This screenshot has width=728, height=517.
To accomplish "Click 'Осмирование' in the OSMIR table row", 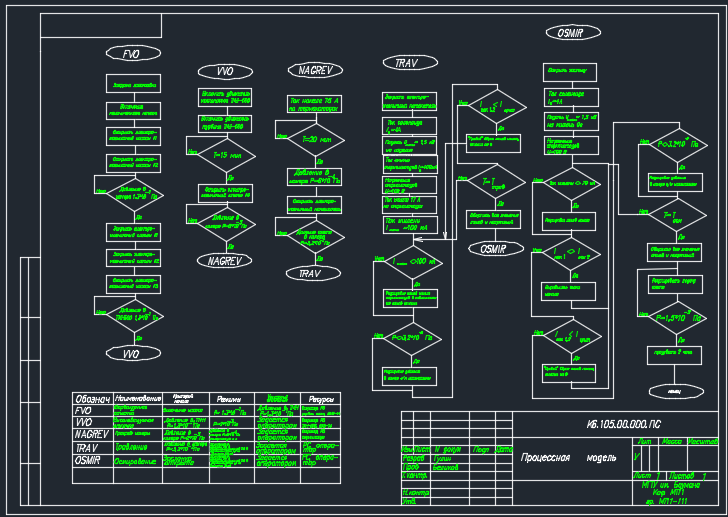I will tap(135, 461).
